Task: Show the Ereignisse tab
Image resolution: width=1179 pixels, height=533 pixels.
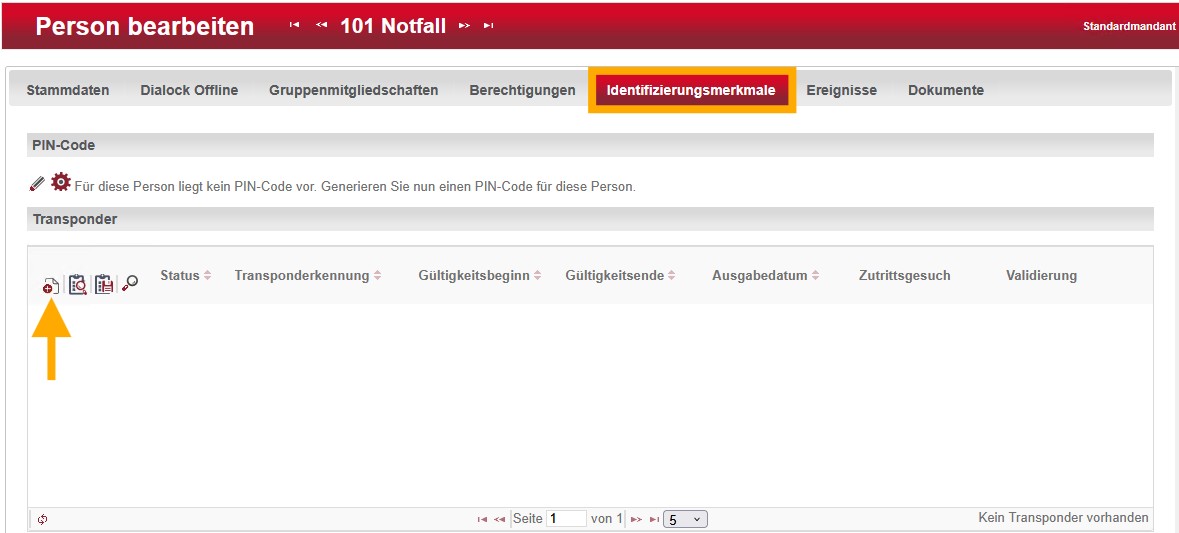Action: click(x=841, y=90)
